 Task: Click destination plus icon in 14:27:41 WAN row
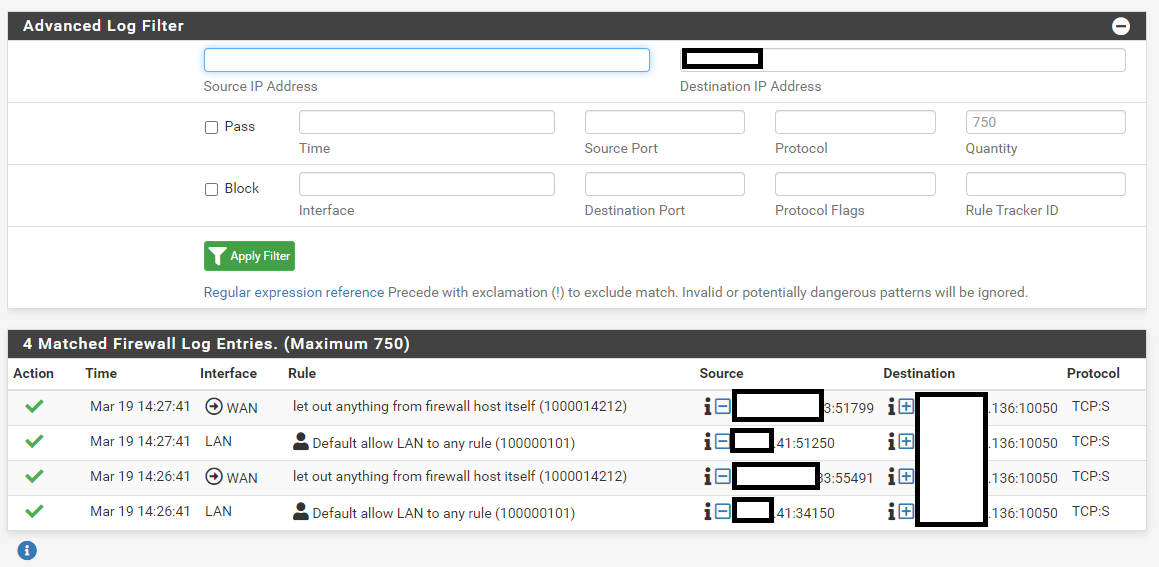[906, 407]
